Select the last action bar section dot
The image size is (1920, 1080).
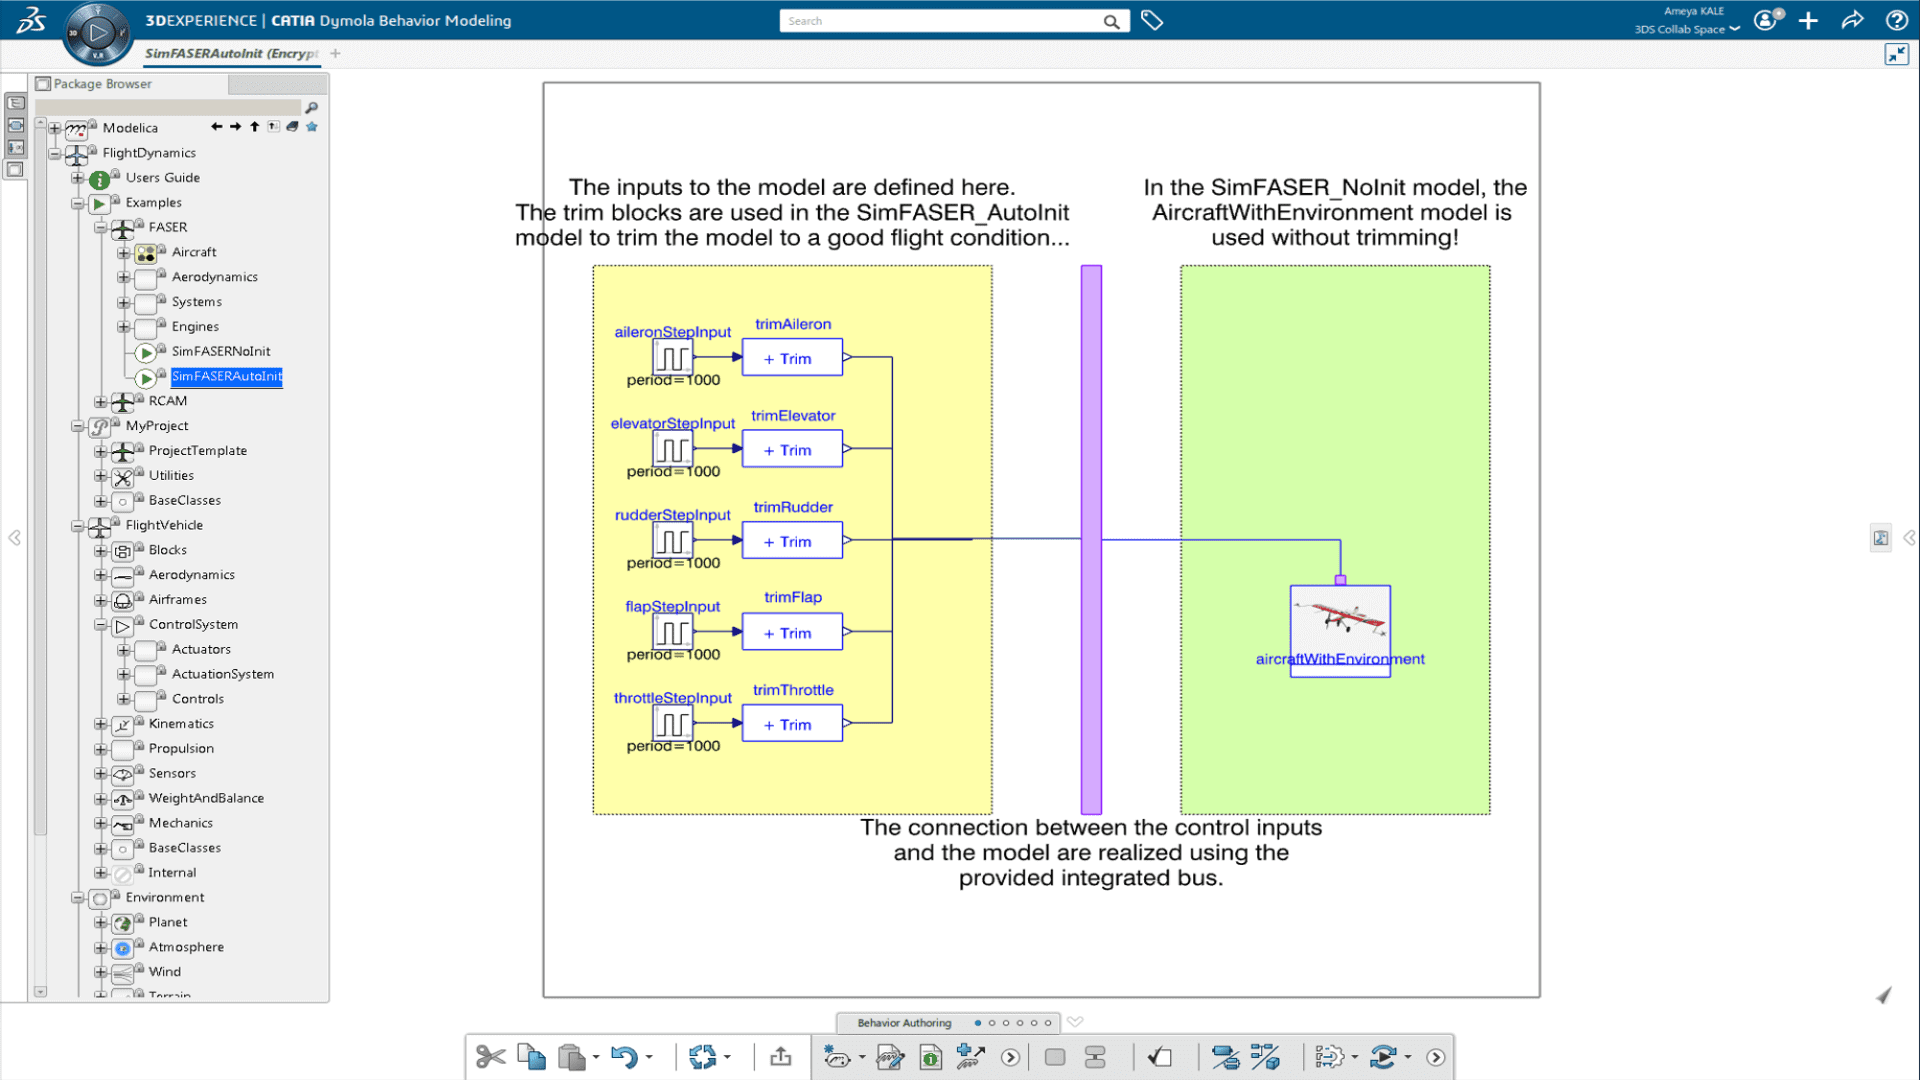coord(1048,1023)
